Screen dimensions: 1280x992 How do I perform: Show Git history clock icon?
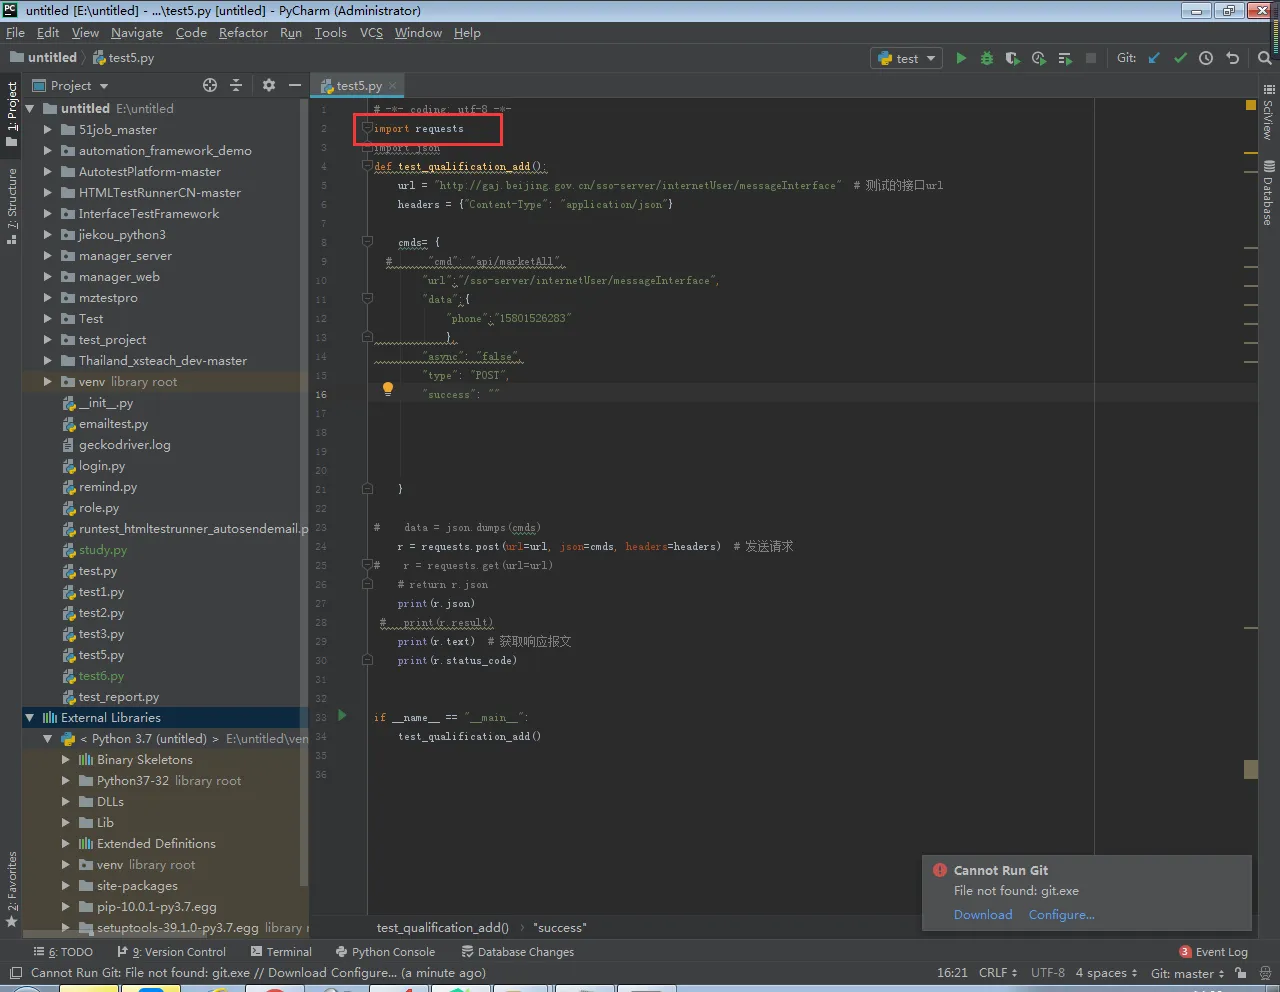(x=1206, y=58)
